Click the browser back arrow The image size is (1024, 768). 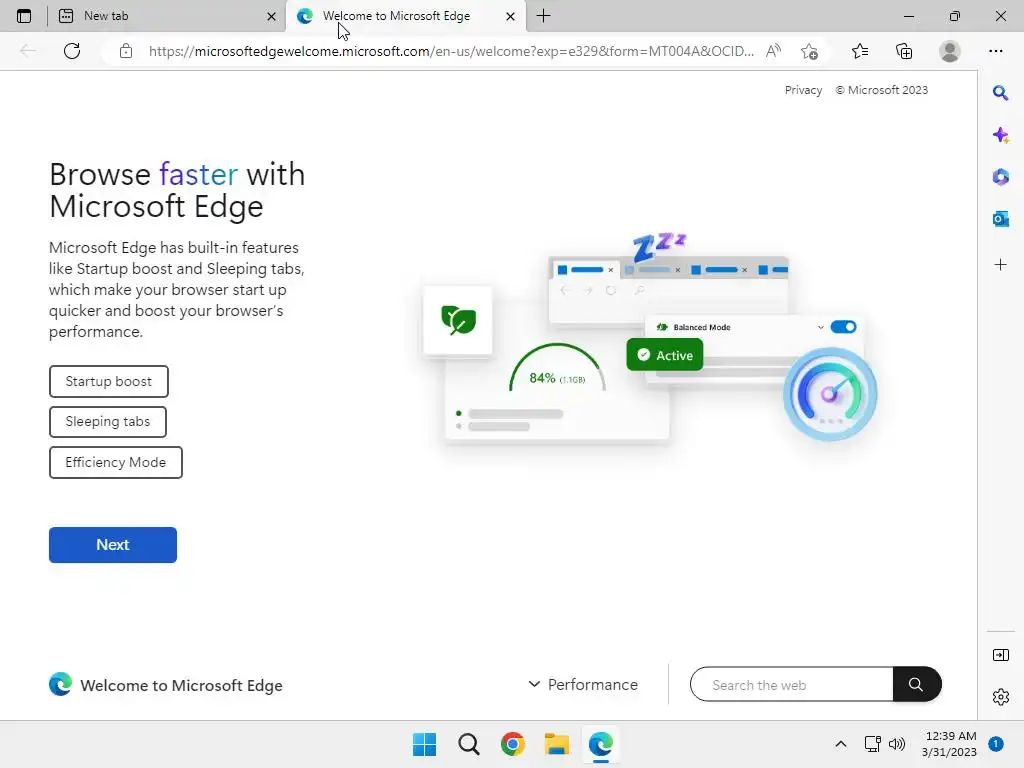(x=28, y=51)
